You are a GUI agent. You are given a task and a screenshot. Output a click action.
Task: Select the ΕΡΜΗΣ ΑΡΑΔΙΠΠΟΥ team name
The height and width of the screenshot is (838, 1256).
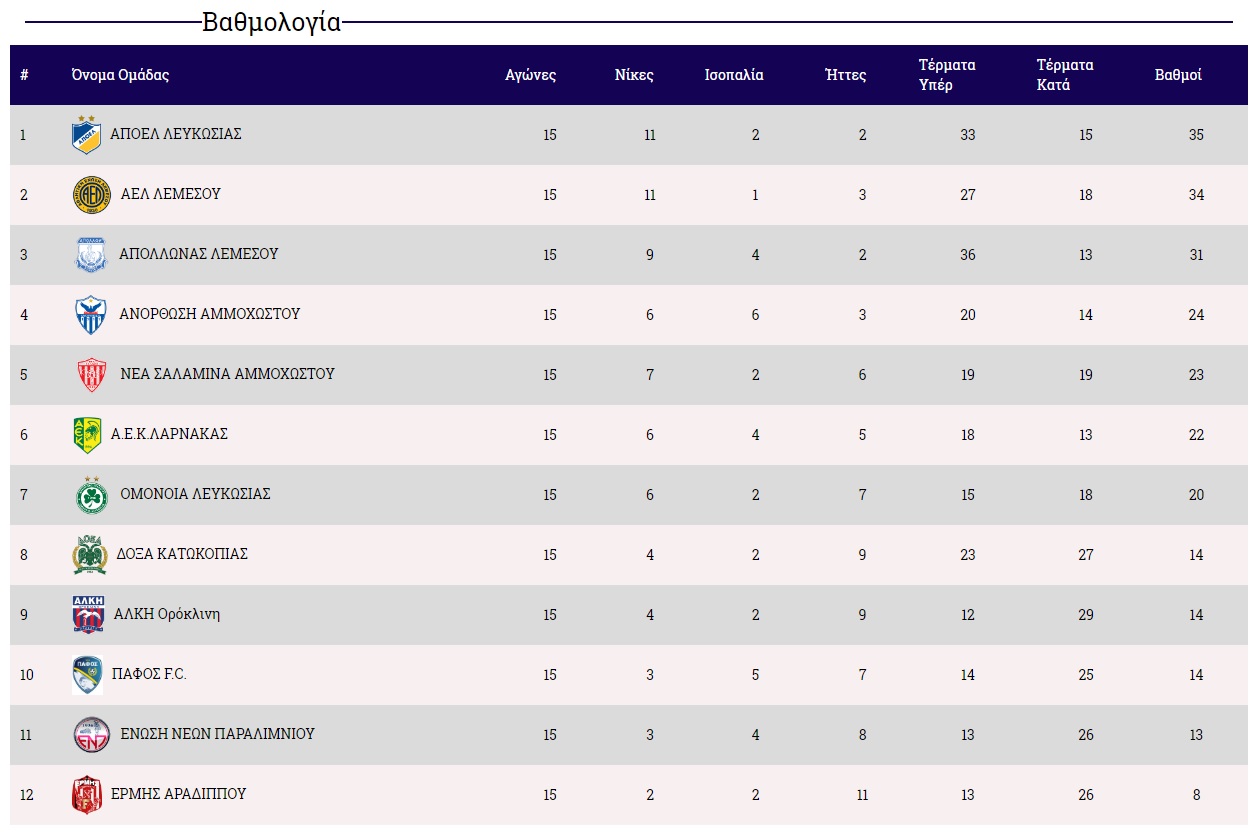178,794
